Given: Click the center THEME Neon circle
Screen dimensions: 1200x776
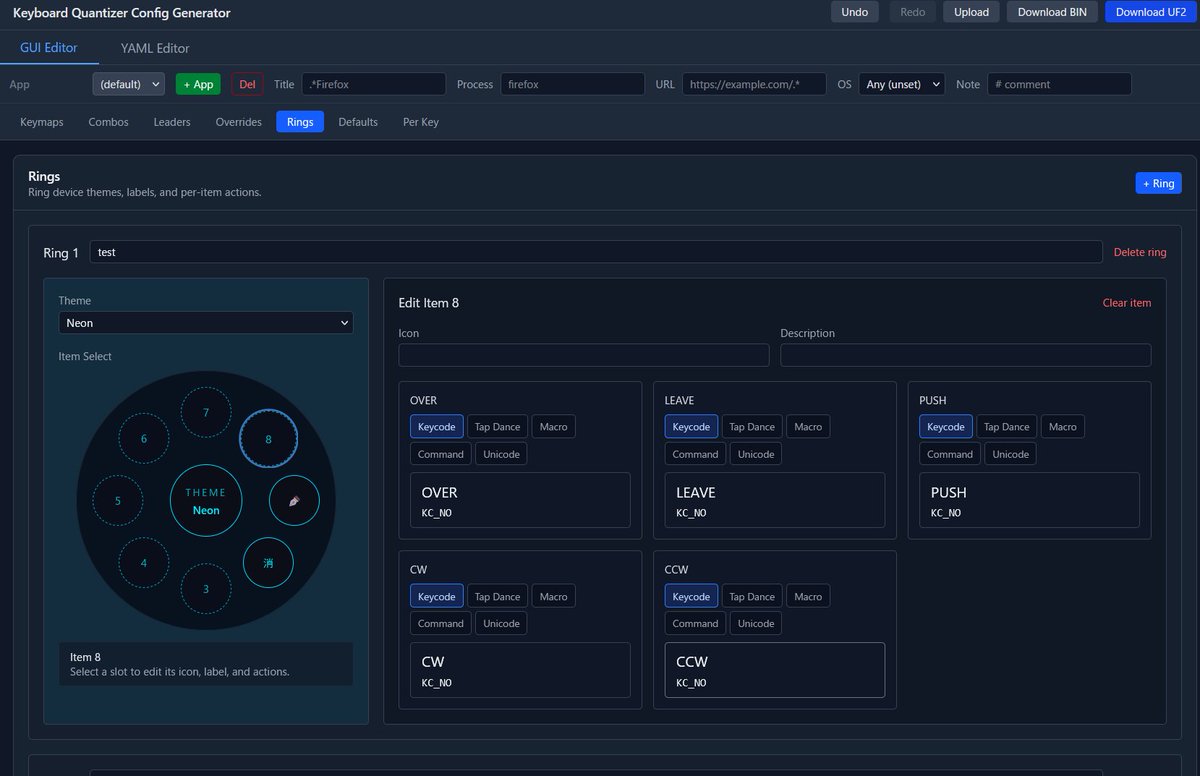Looking at the screenshot, I should (206, 501).
